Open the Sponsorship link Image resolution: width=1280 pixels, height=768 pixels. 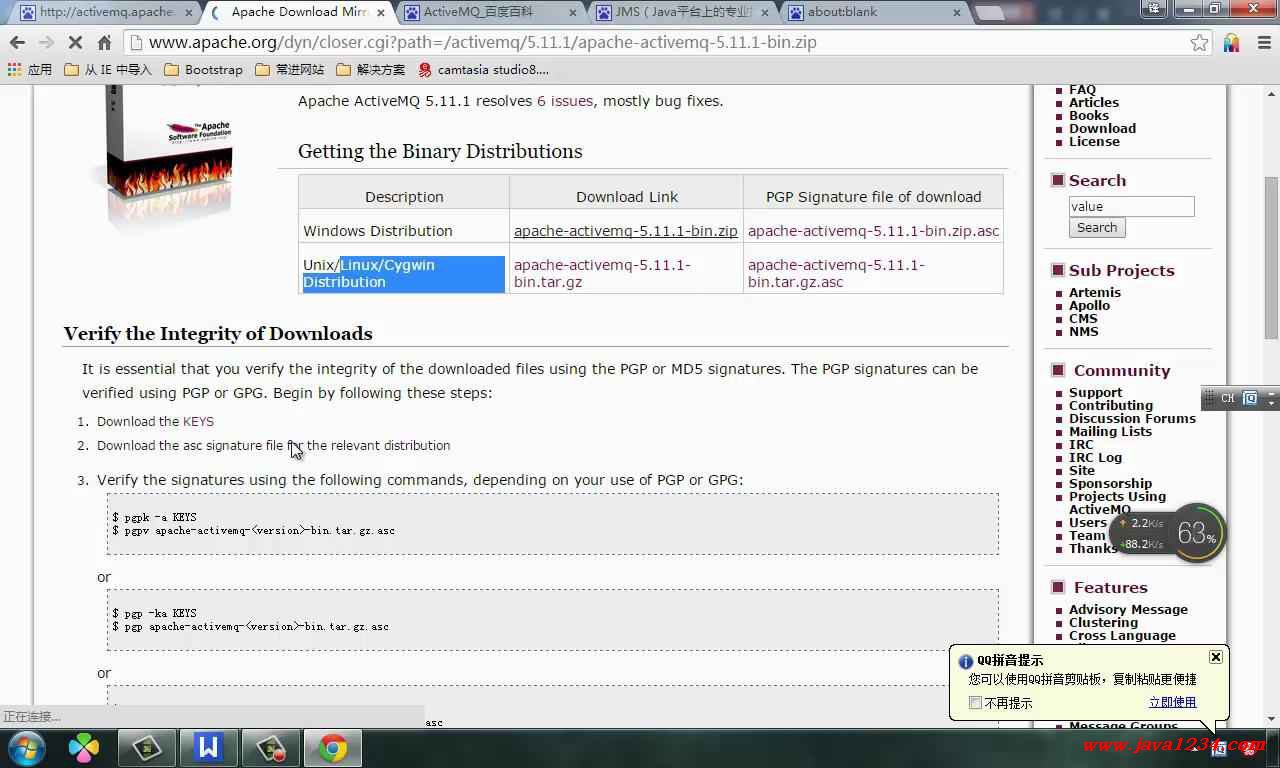pos(1110,484)
